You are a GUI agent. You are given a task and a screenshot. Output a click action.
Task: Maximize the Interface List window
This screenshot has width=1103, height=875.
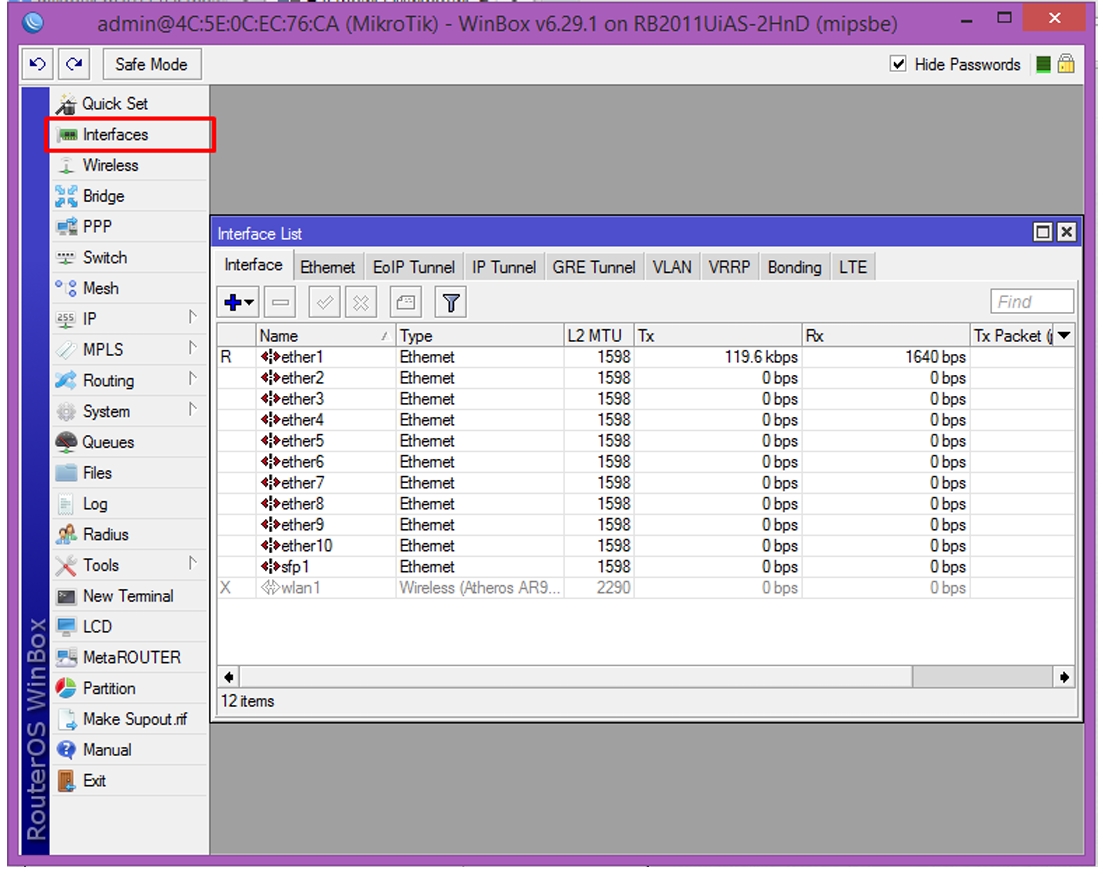pyautogui.click(x=1043, y=232)
